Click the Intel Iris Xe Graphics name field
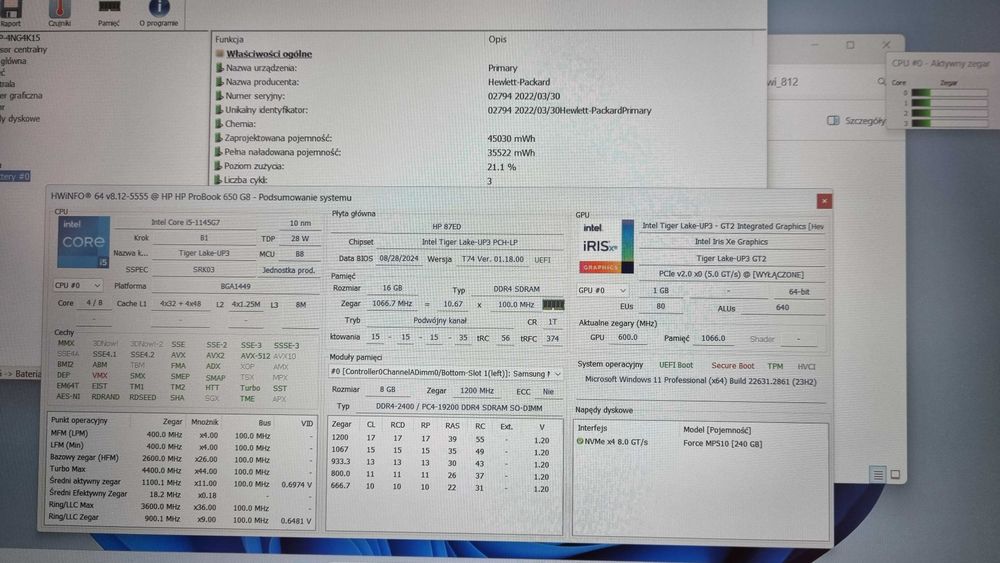1000x563 pixels. coord(731,242)
